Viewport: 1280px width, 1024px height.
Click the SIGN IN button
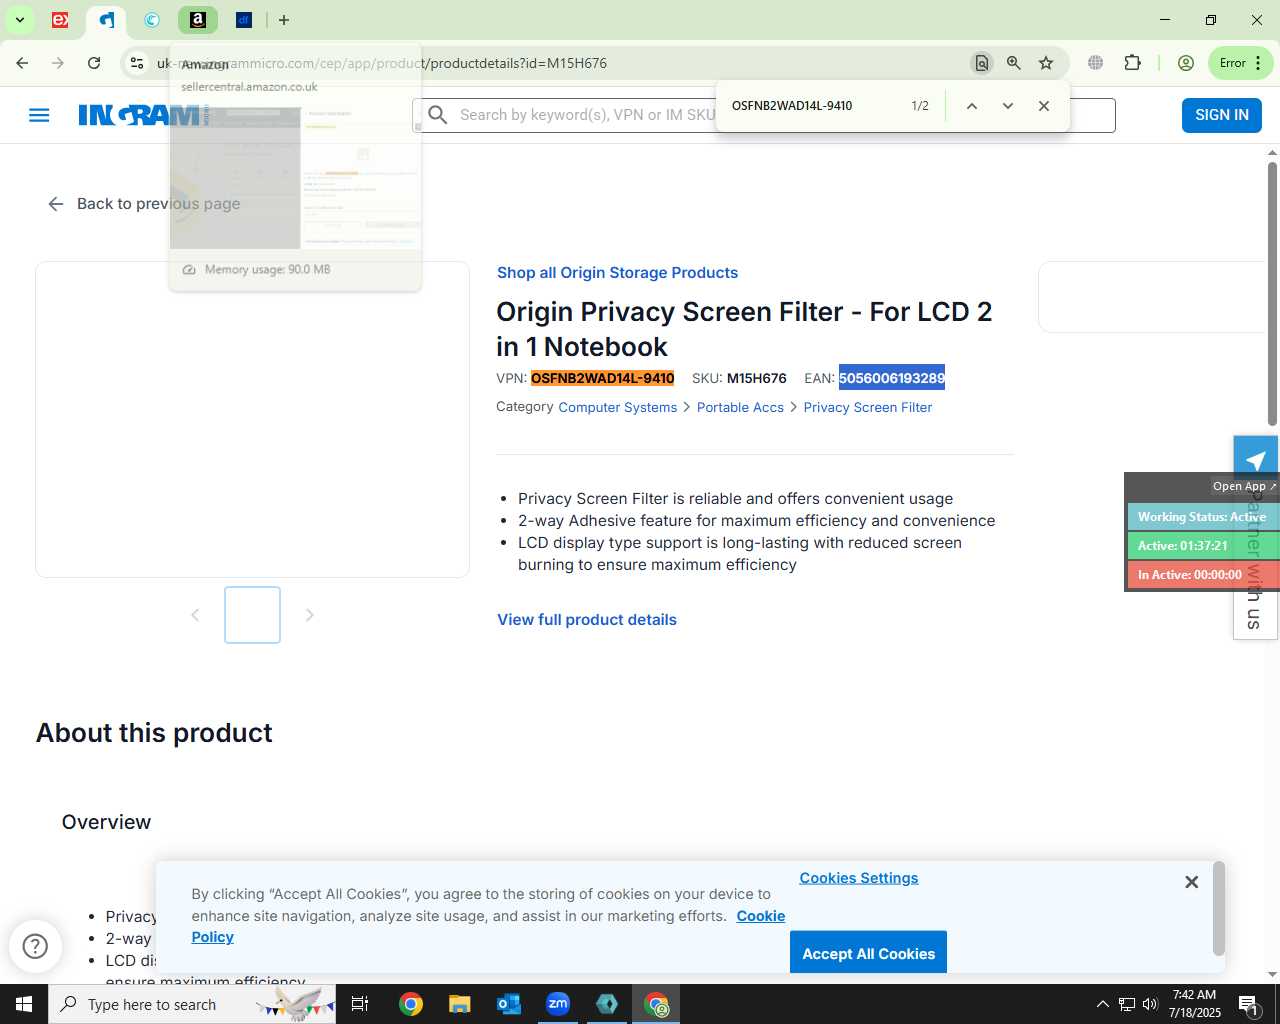(1221, 115)
